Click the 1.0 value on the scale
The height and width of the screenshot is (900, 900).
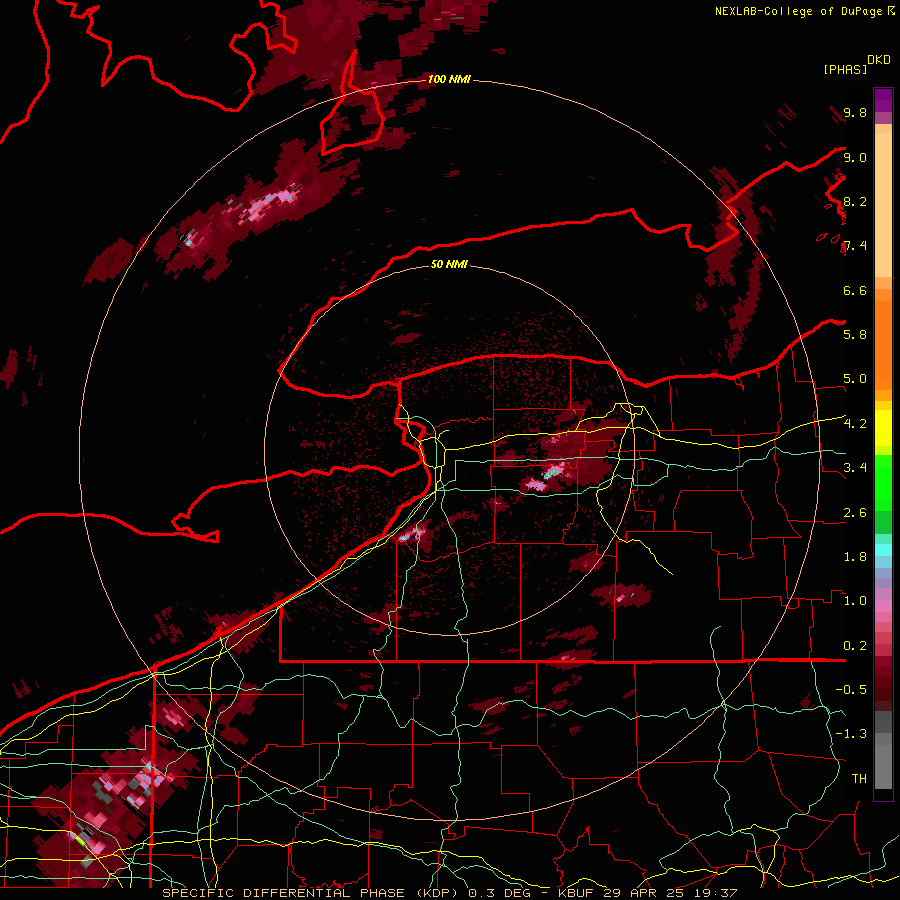pos(855,601)
